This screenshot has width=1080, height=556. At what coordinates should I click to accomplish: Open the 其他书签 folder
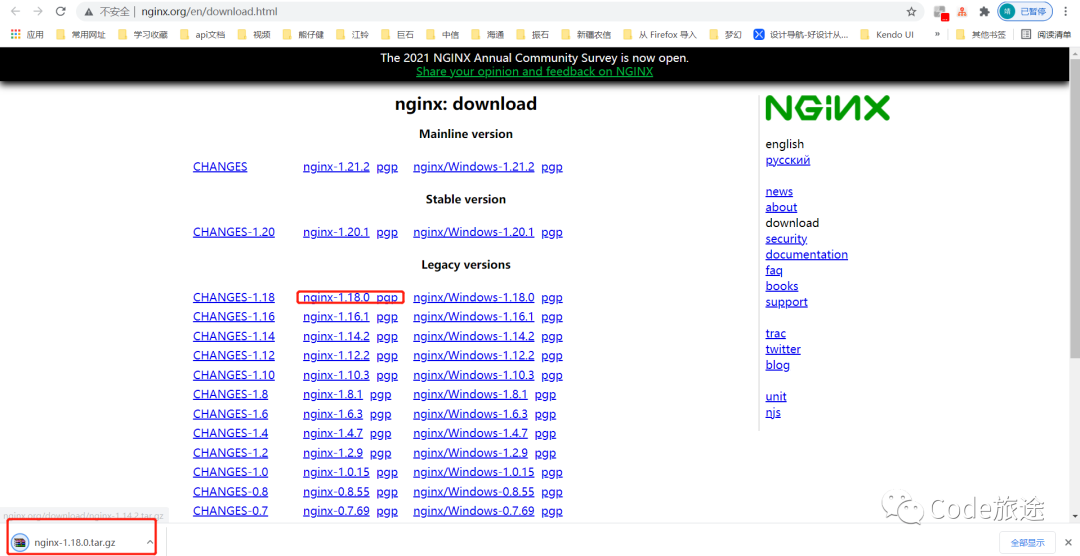click(x=981, y=34)
